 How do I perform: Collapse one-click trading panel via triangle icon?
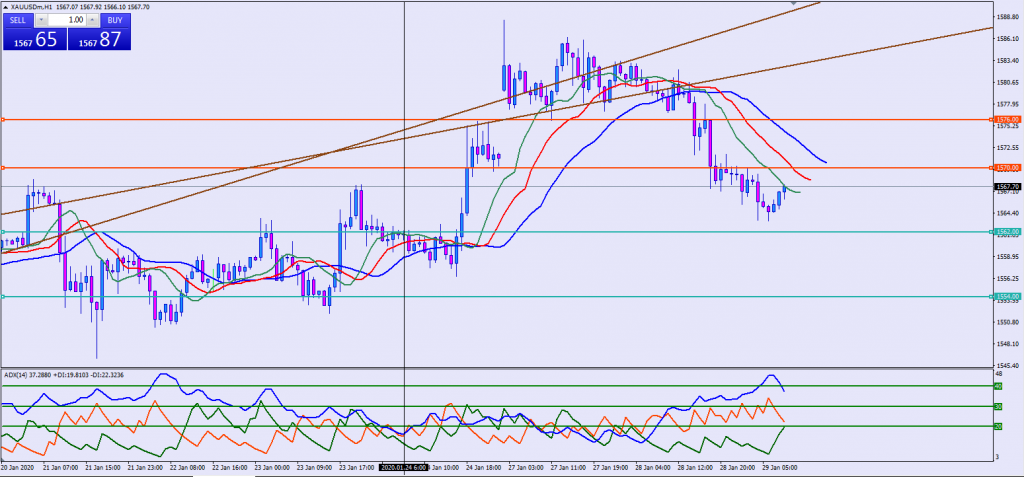point(6,7)
